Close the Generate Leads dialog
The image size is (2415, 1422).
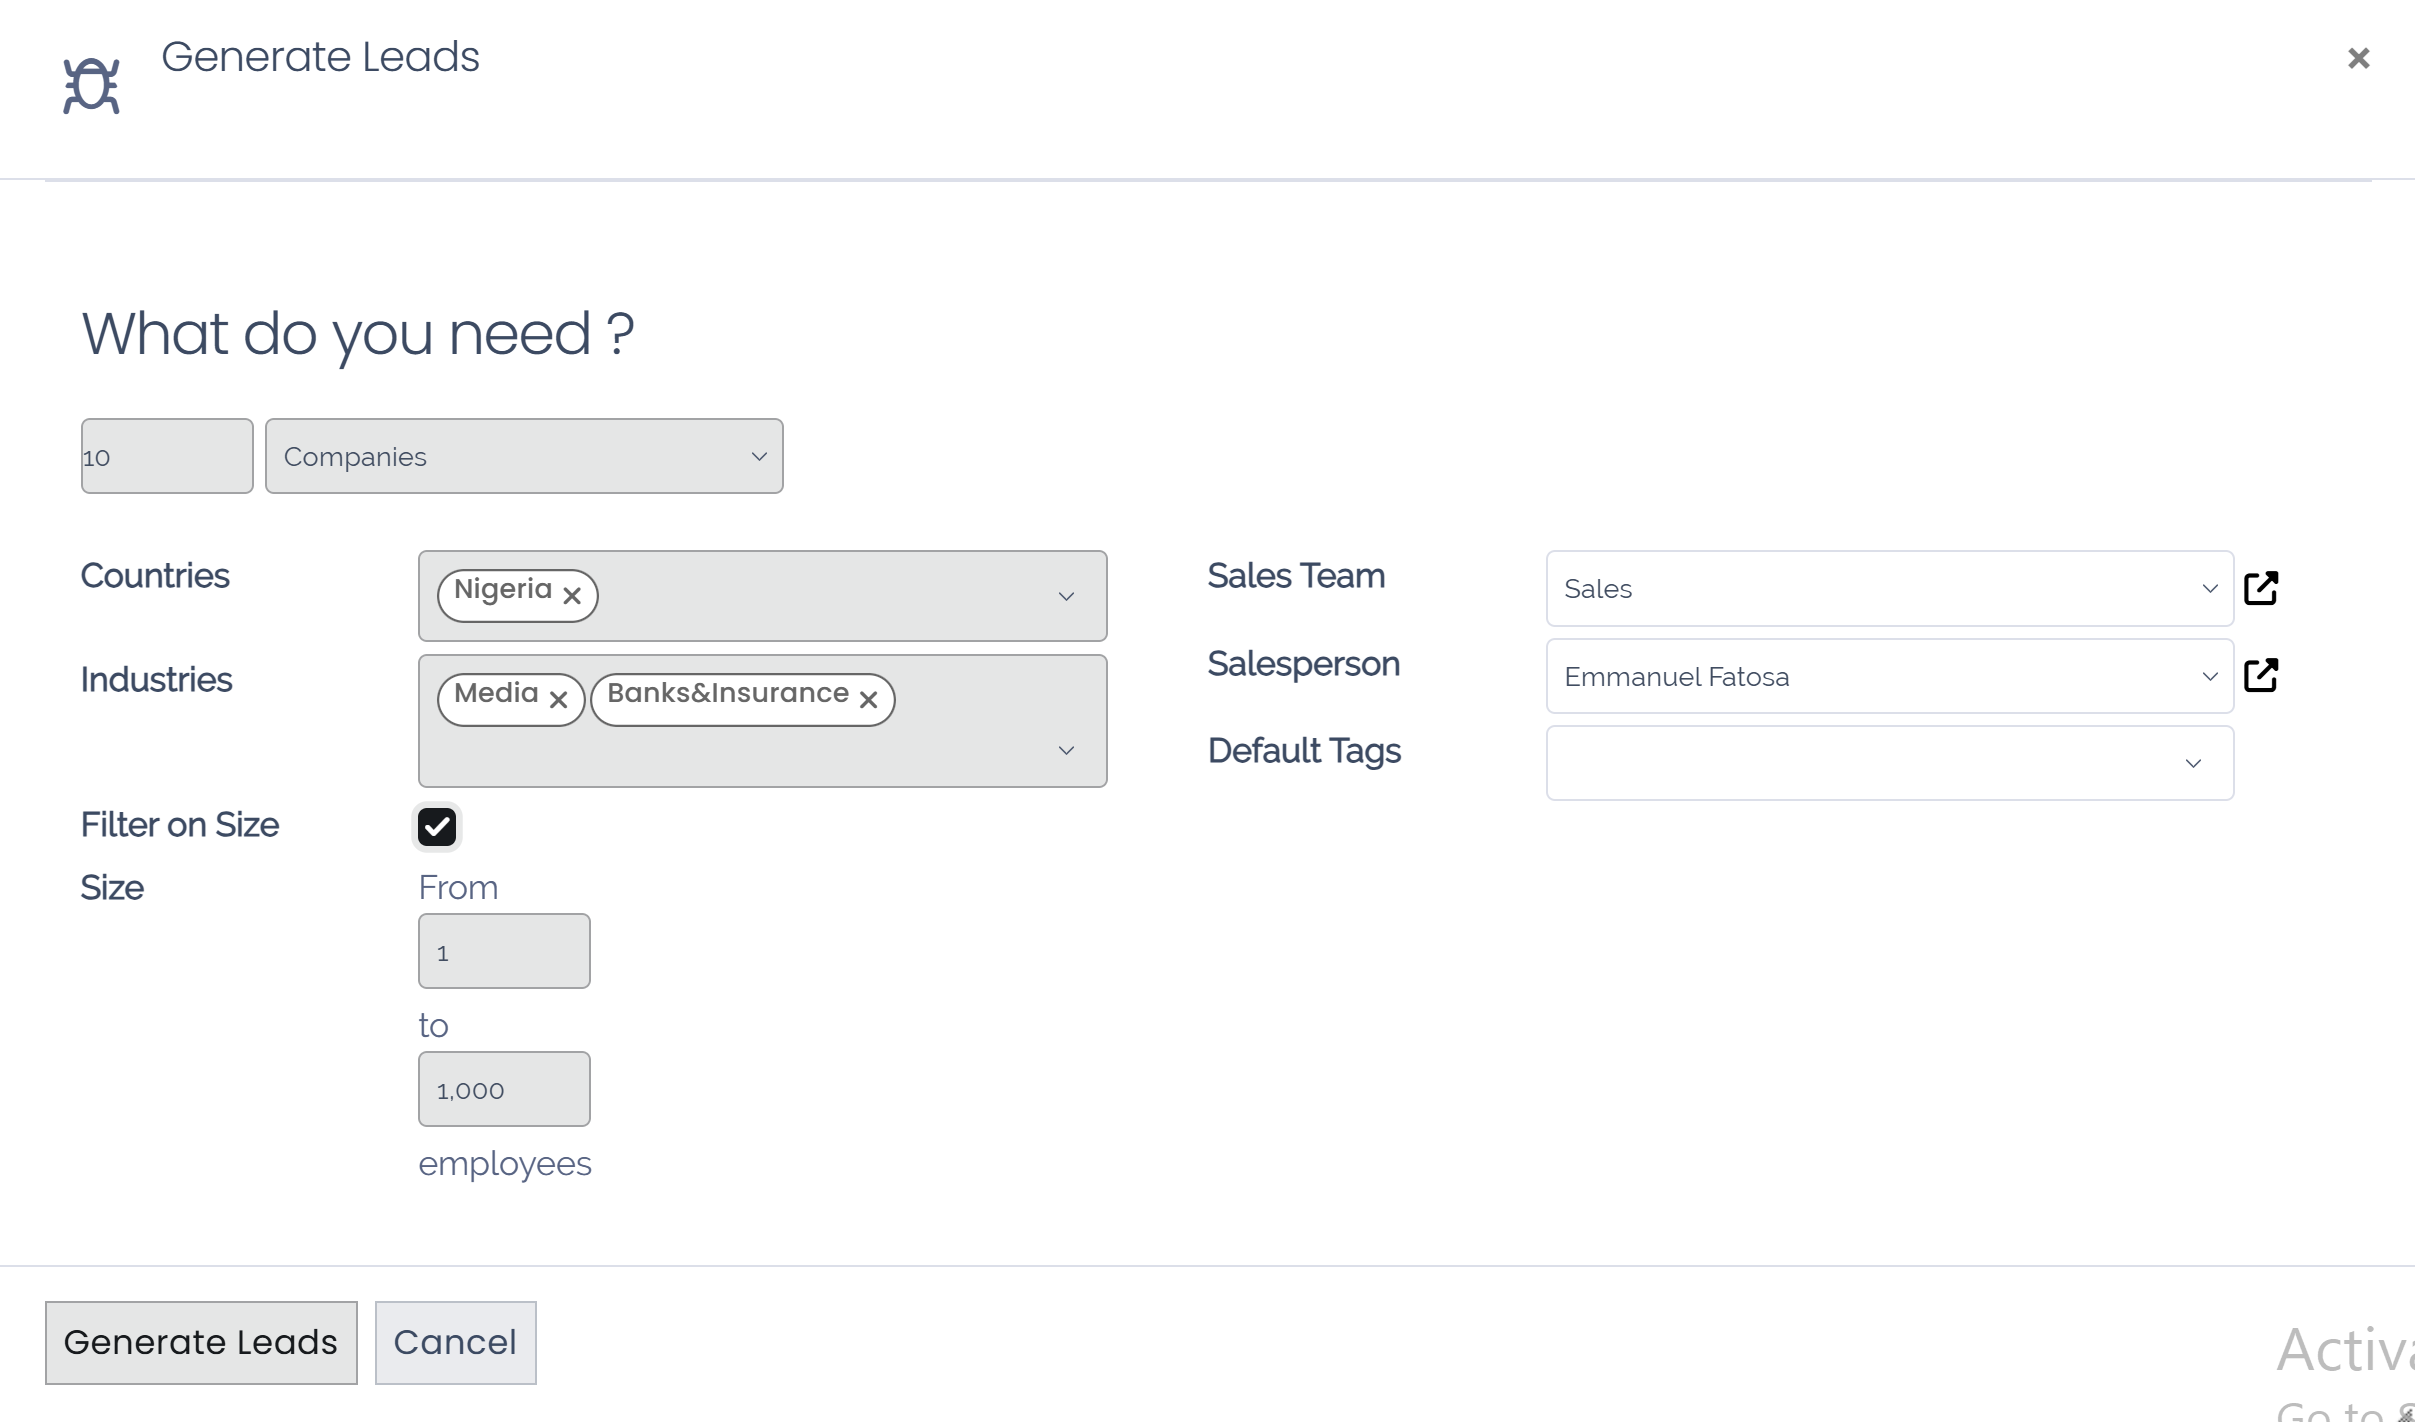[2358, 58]
